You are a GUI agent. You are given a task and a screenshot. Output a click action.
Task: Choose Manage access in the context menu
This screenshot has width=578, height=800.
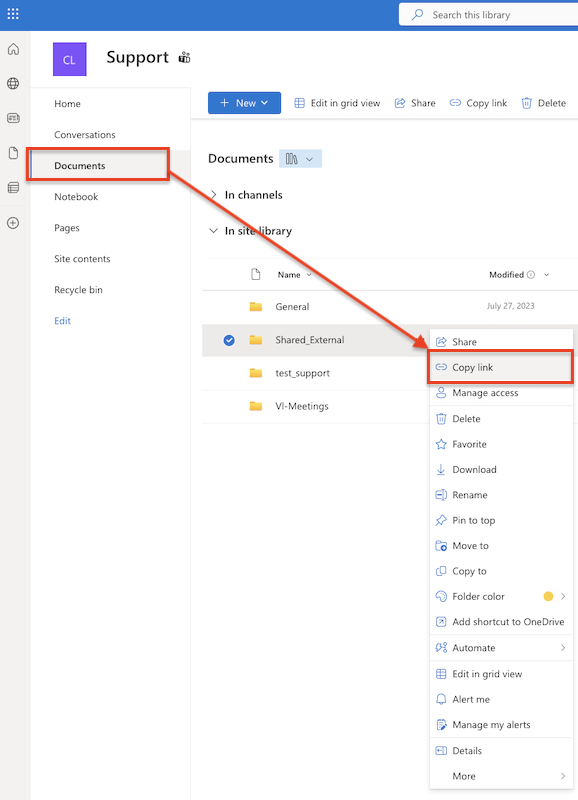pyautogui.click(x=501, y=393)
